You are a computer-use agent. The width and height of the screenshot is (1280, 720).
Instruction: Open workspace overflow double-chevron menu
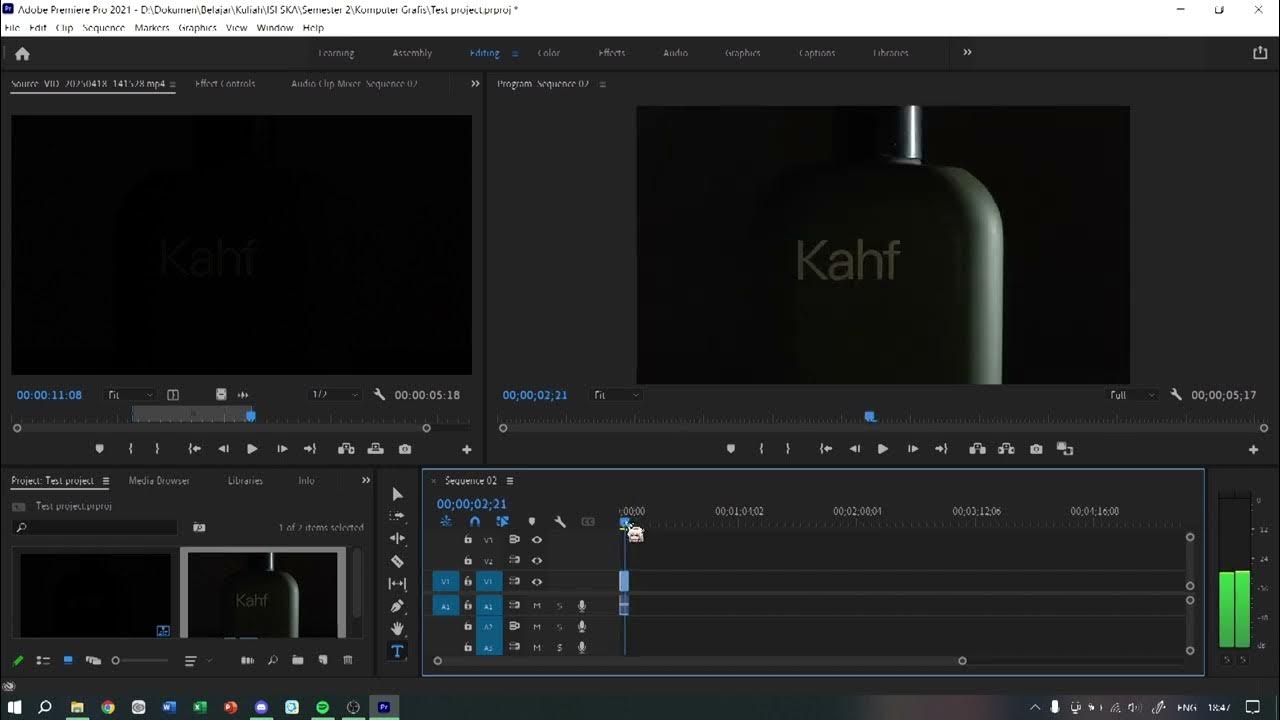pyautogui.click(x=967, y=52)
